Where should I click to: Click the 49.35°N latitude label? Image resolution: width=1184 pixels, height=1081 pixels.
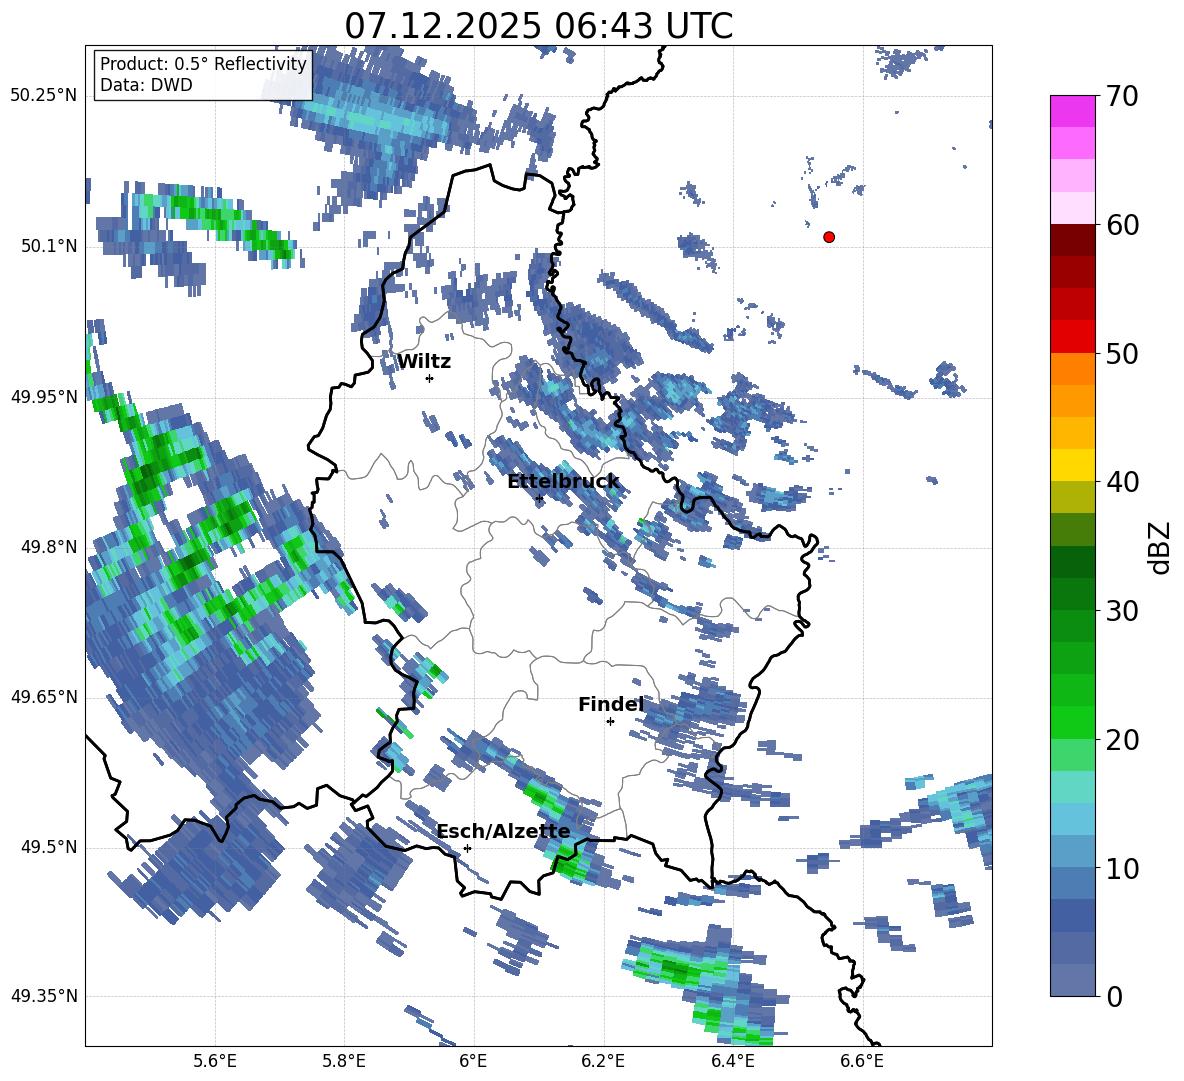click(x=44, y=996)
